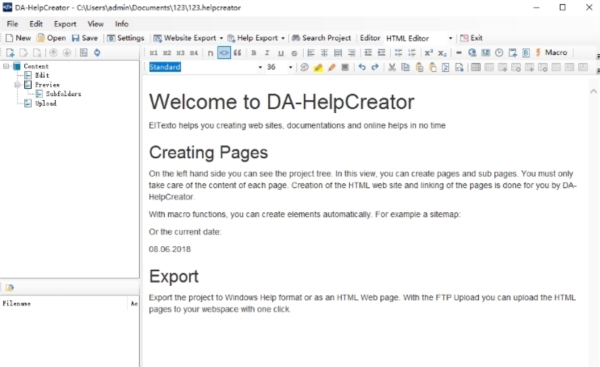This screenshot has height=367, width=600.
Task: Toggle underline formatting
Action: pos(281,53)
